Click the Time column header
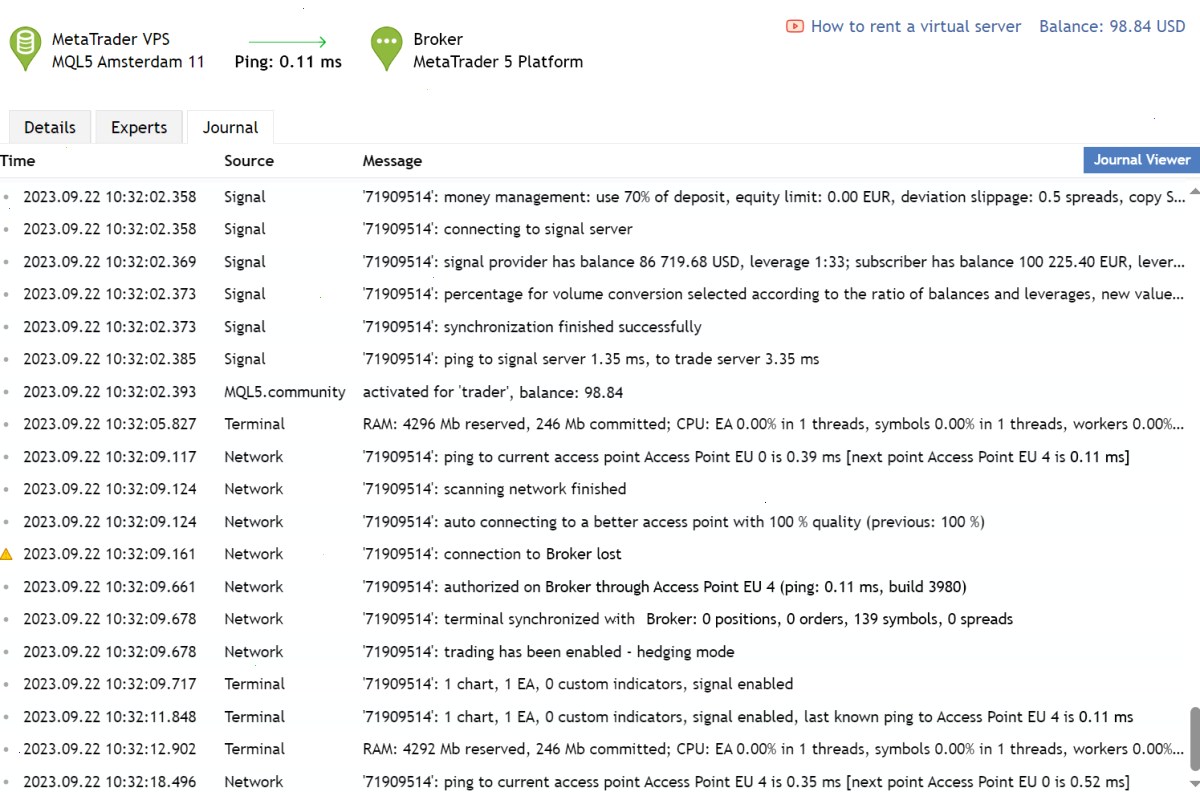 coord(18,161)
